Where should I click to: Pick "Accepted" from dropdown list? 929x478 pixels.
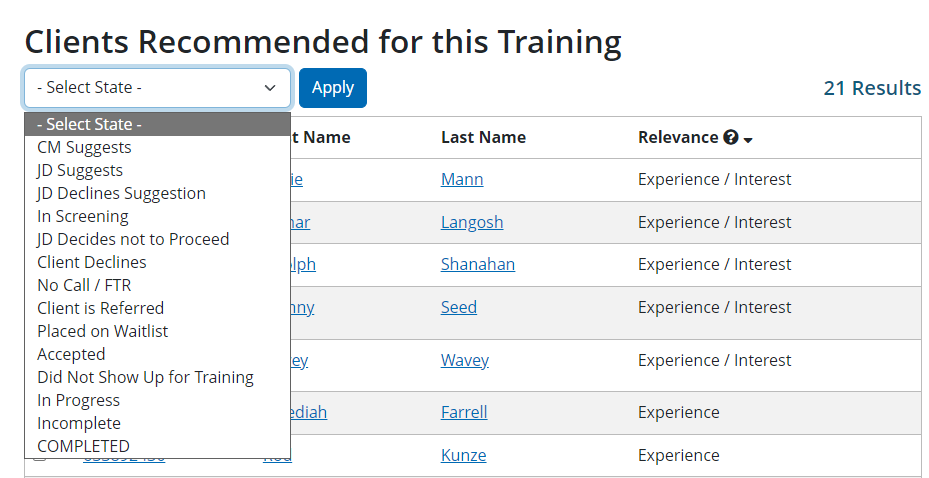tap(71, 354)
